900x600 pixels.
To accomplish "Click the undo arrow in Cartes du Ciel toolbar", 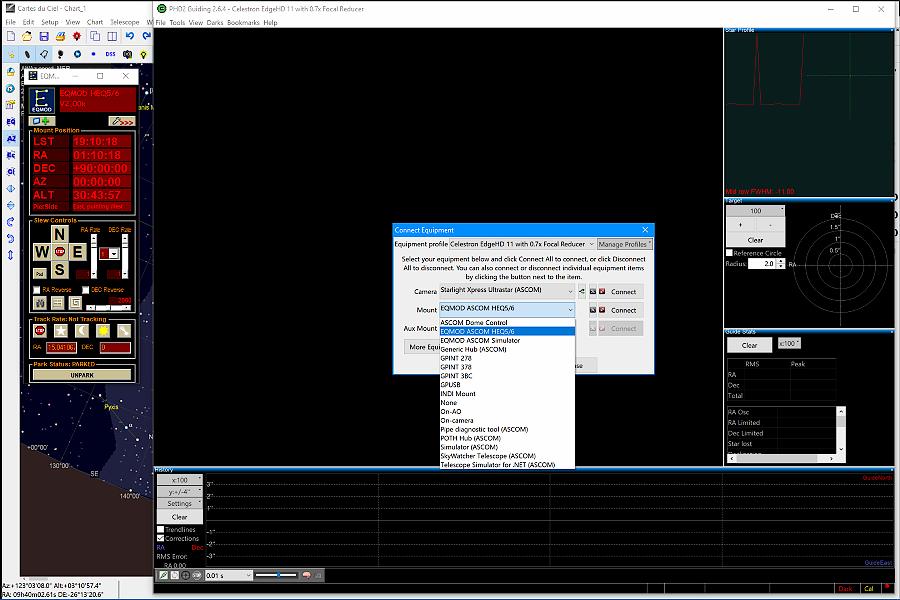I will (130, 36).
